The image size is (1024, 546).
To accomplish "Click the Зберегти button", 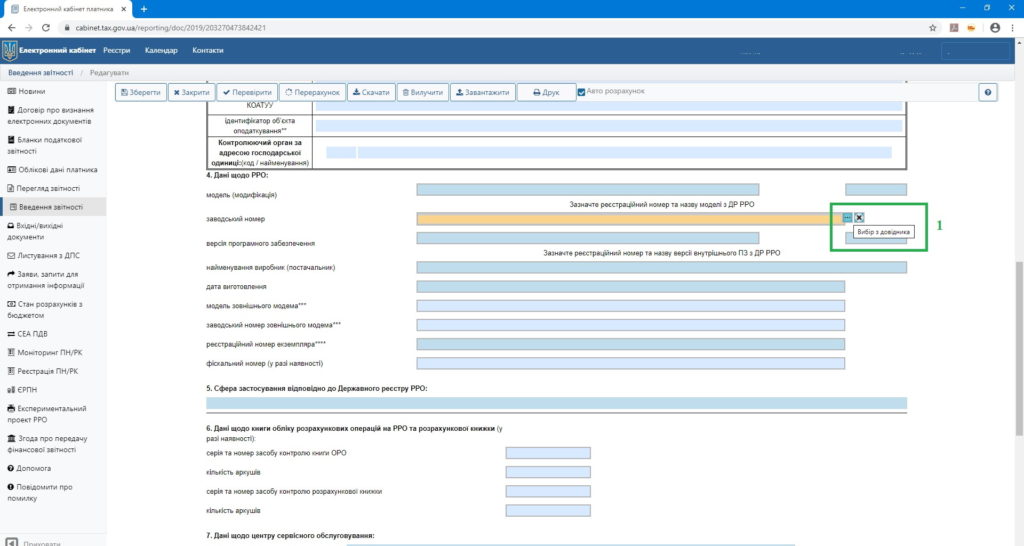I will pos(139,92).
